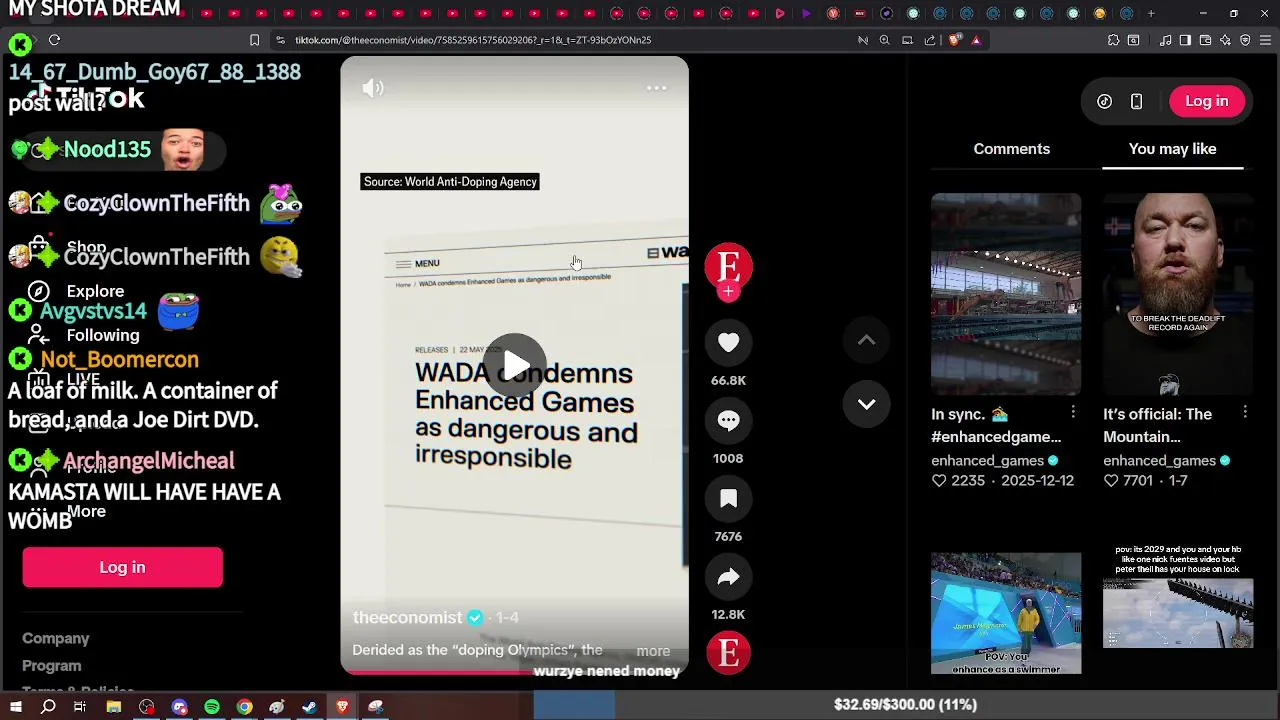Open Task View on the taskbar
The image size is (1280, 720).
pos(80,707)
